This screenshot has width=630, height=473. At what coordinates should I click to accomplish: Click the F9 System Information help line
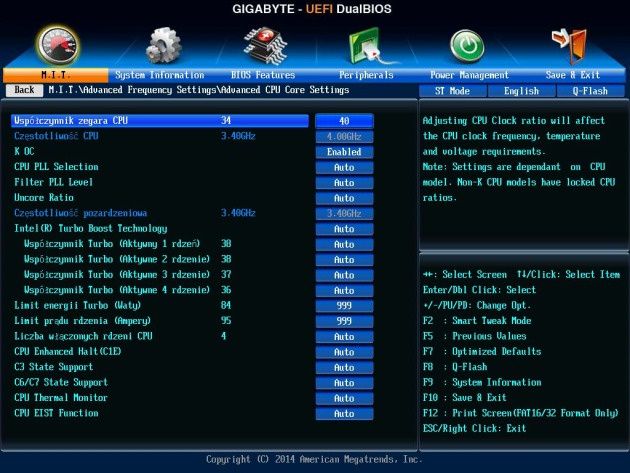click(x=482, y=382)
